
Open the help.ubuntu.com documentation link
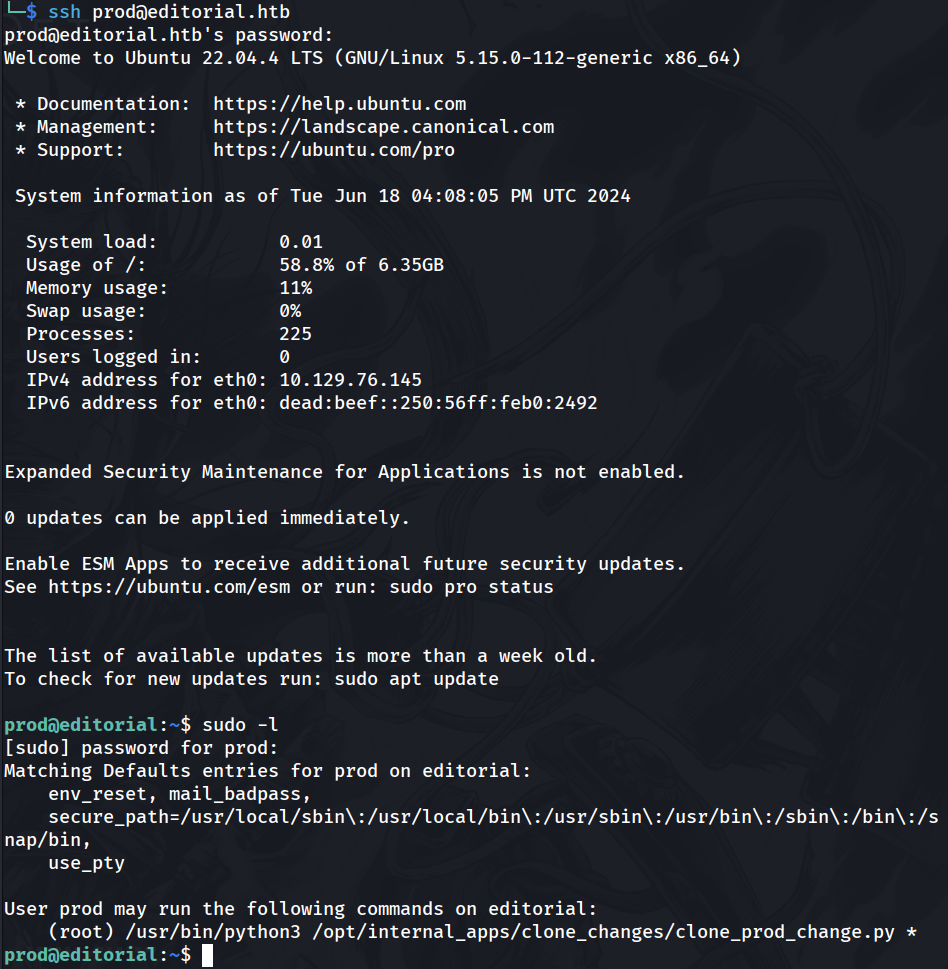point(339,104)
